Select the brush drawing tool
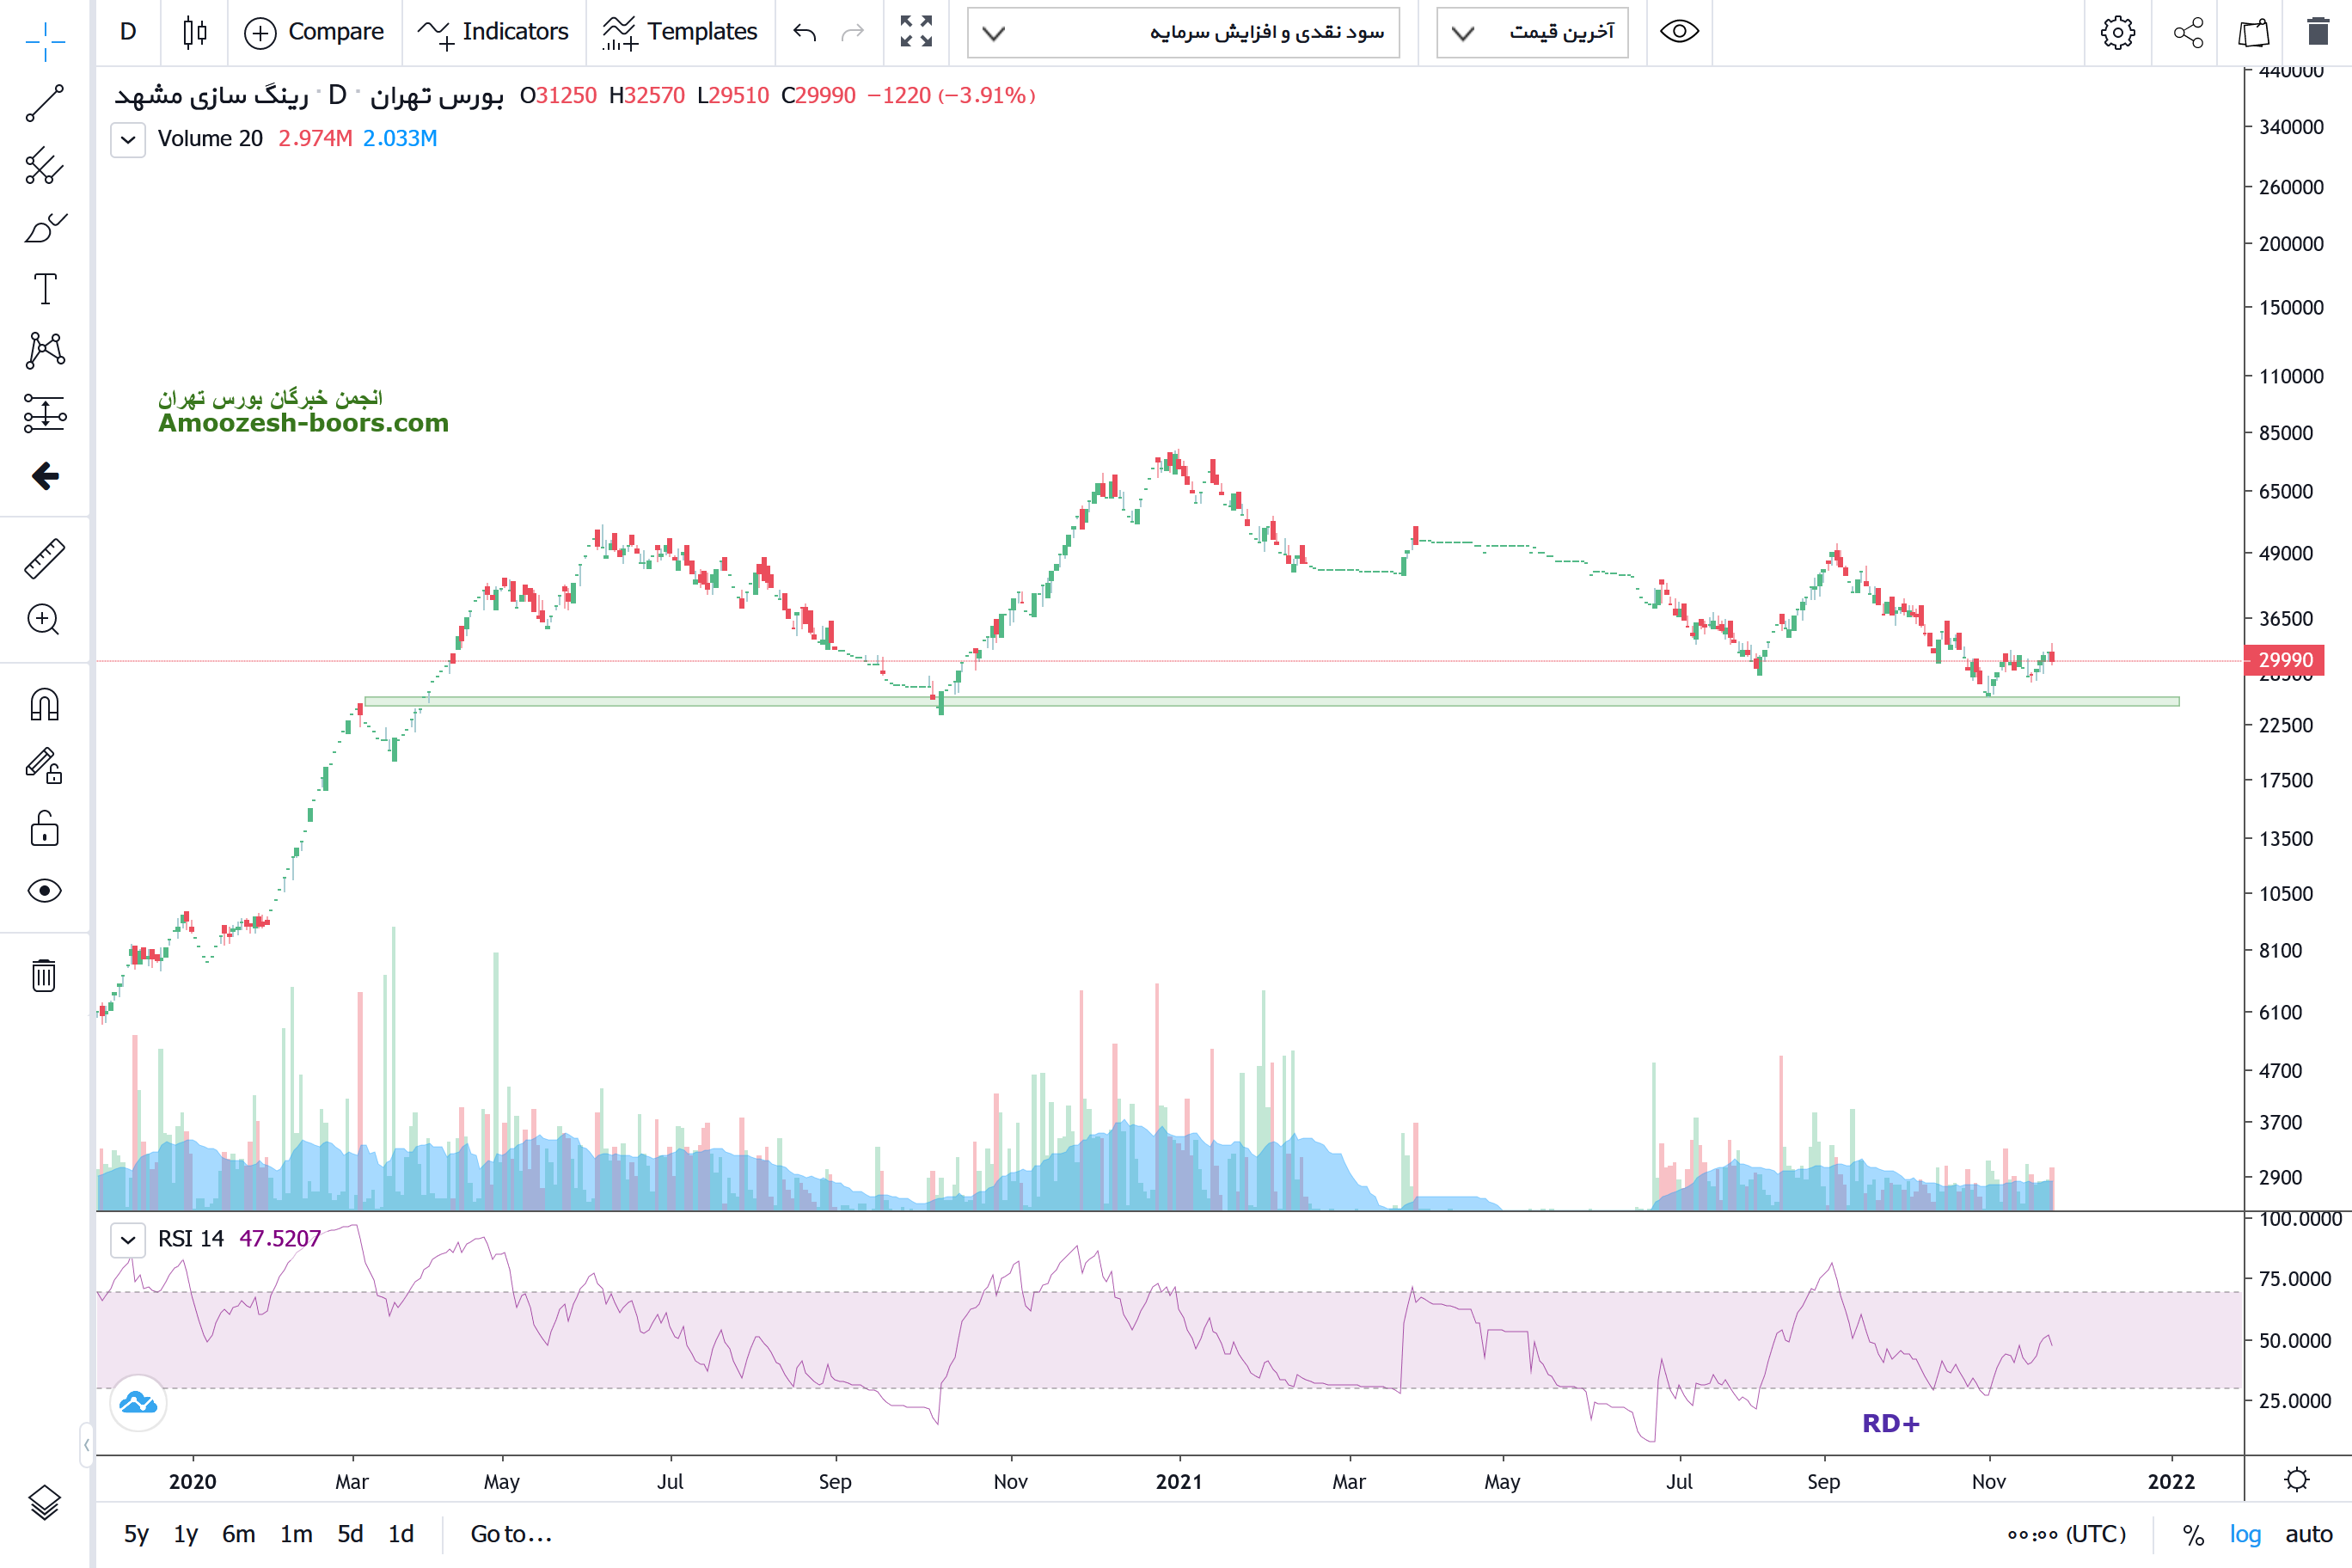This screenshot has width=2352, height=1568. point(45,228)
